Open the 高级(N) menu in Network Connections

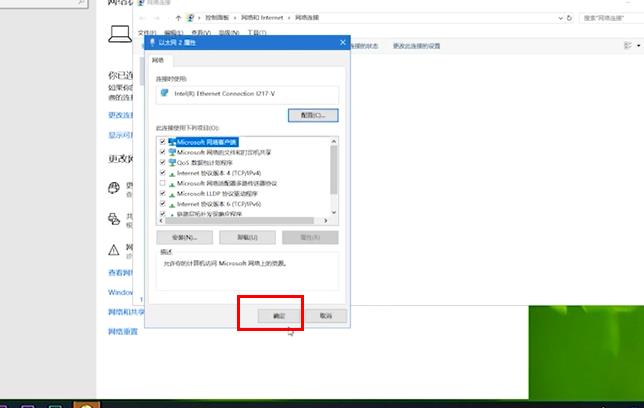[x=229, y=32]
